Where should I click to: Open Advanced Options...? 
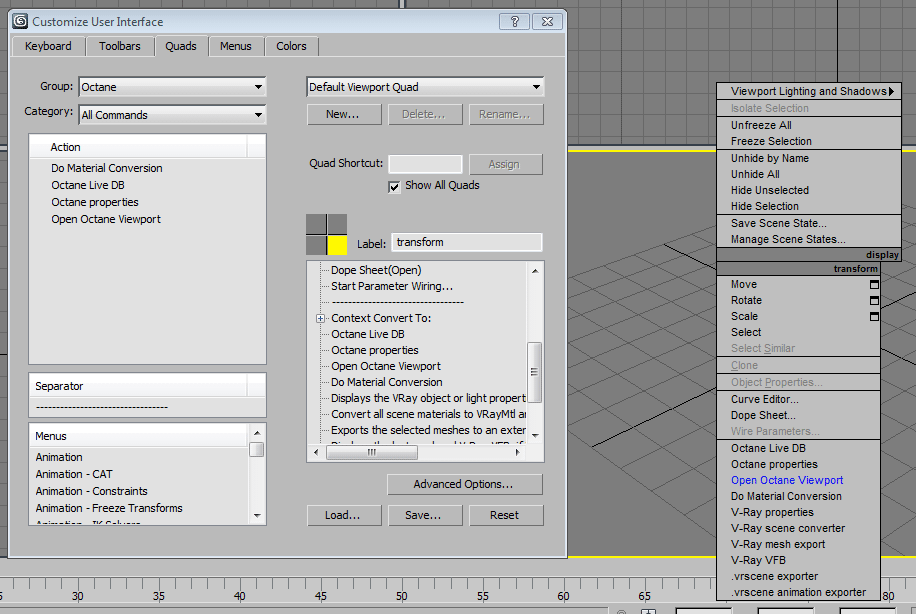[x=464, y=484]
